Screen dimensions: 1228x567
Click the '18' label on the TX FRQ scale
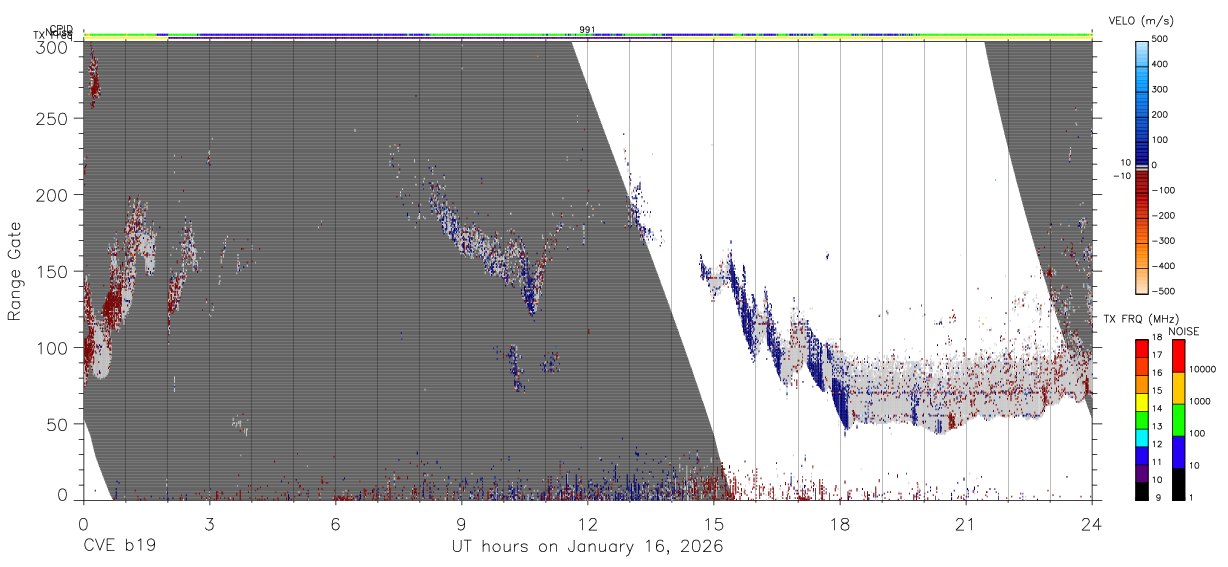1157,337
